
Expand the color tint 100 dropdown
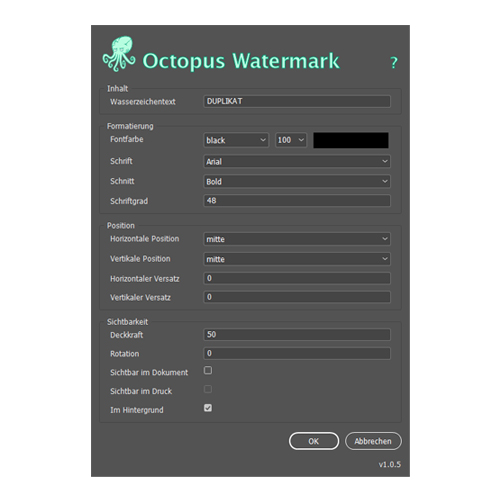pyautogui.click(x=291, y=140)
